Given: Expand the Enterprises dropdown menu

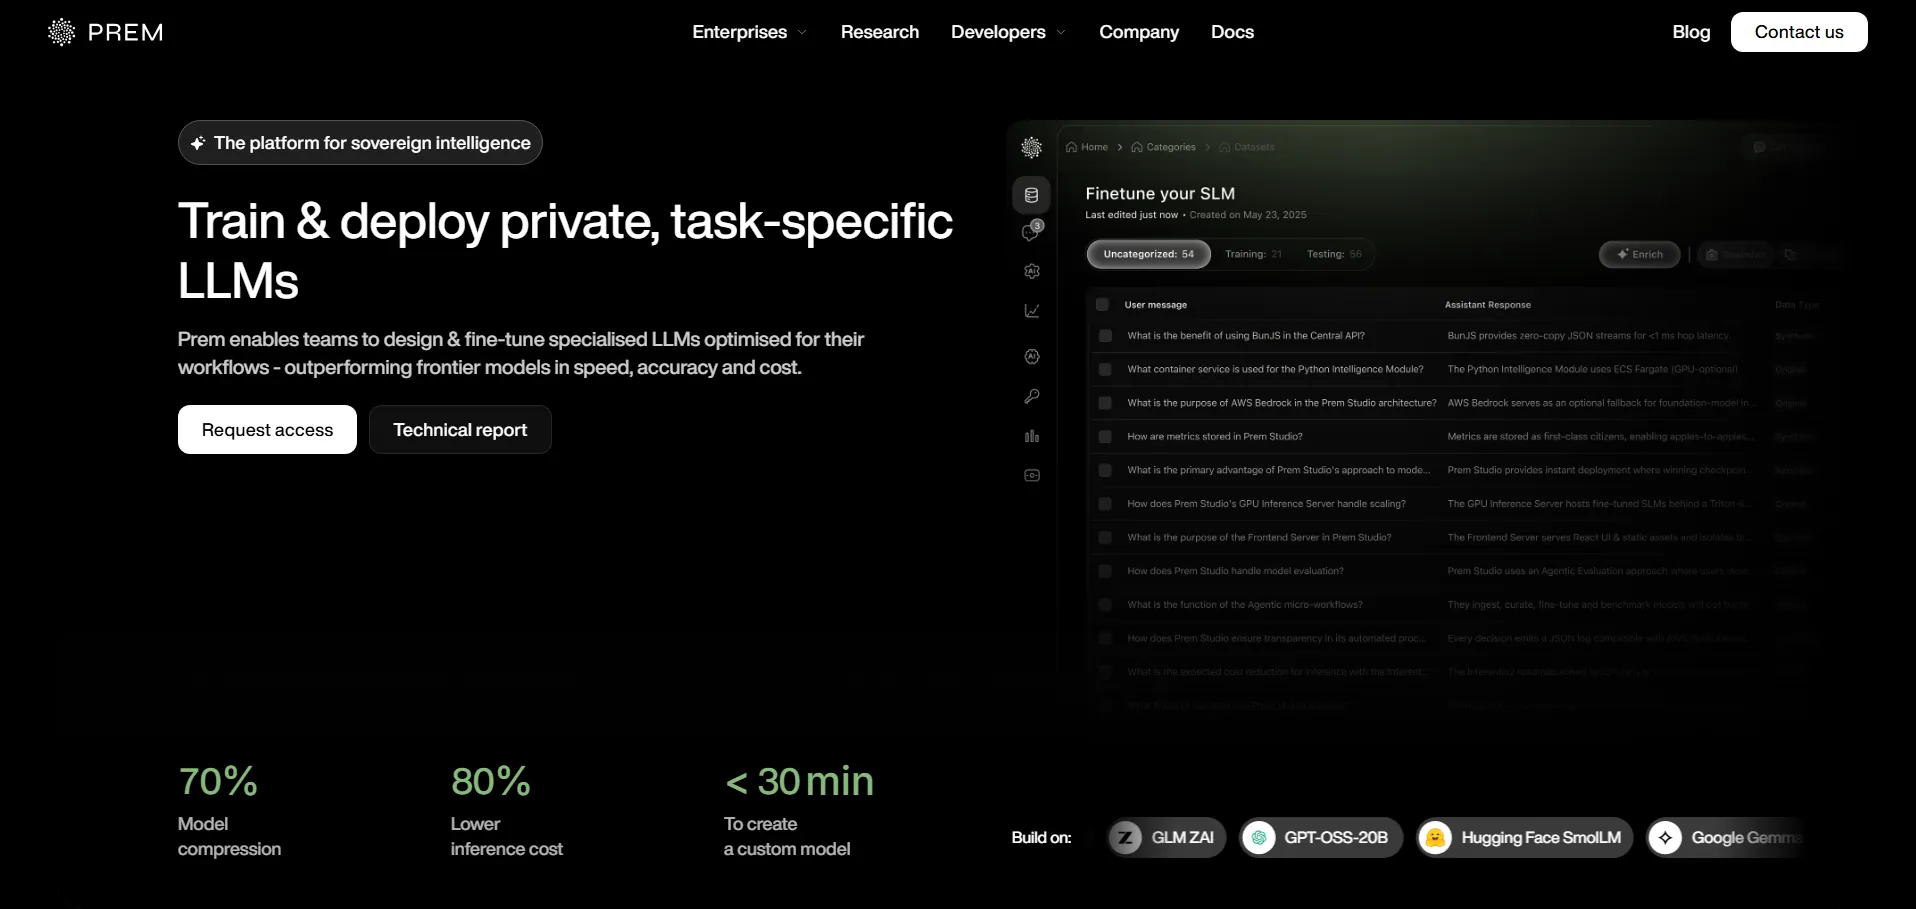Looking at the screenshot, I should click(749, 32).
